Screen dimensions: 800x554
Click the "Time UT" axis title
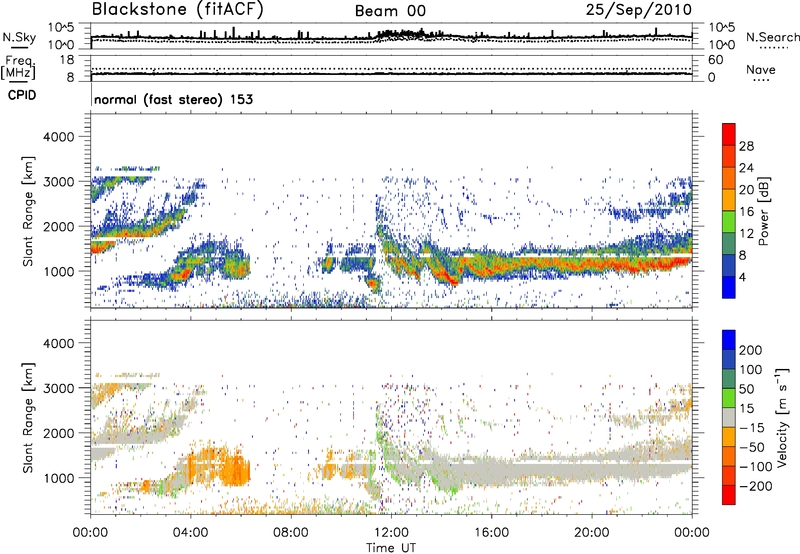click(391, 548)
